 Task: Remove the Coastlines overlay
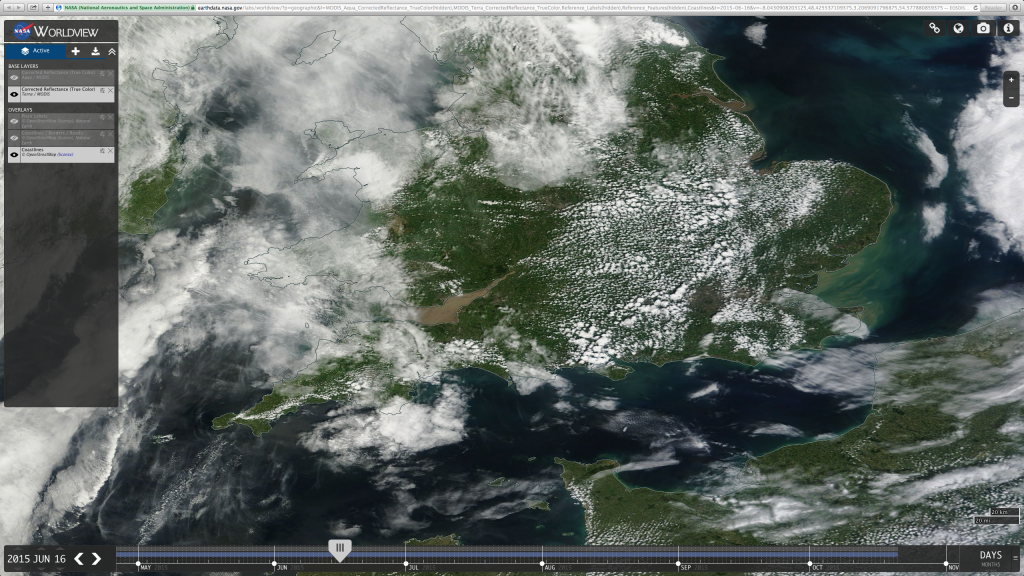pos(110,151)
